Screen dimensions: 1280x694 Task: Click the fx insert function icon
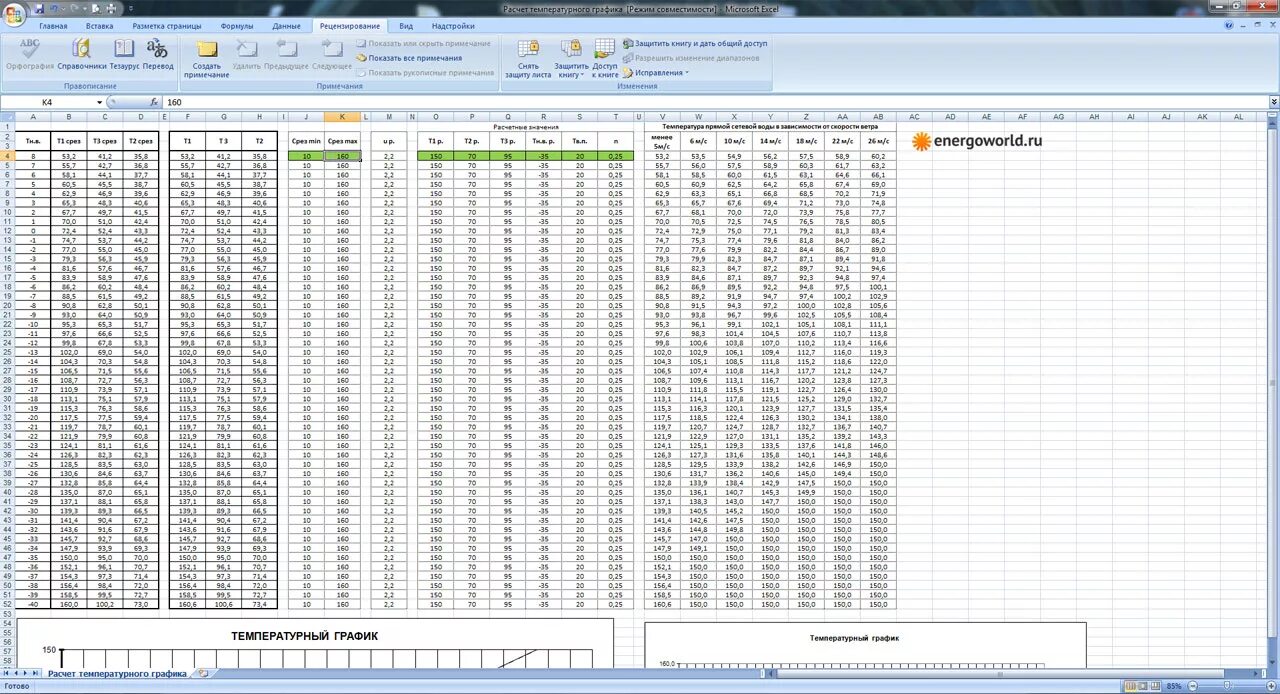[x=154, y=102]
